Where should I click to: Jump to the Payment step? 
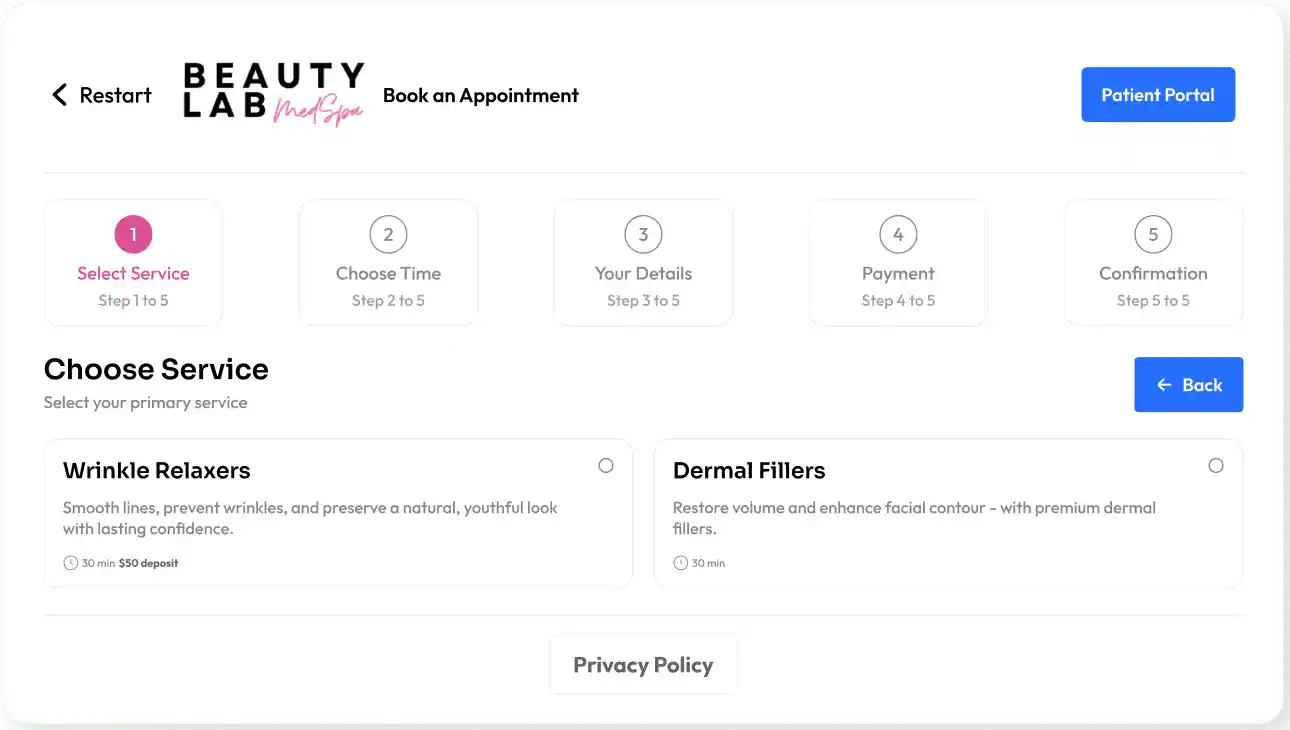(898, 274)
